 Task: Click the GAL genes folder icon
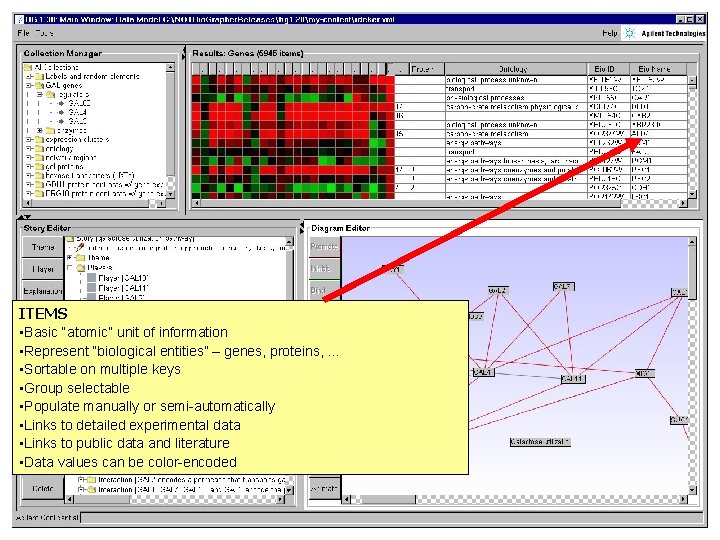(39, 85)
